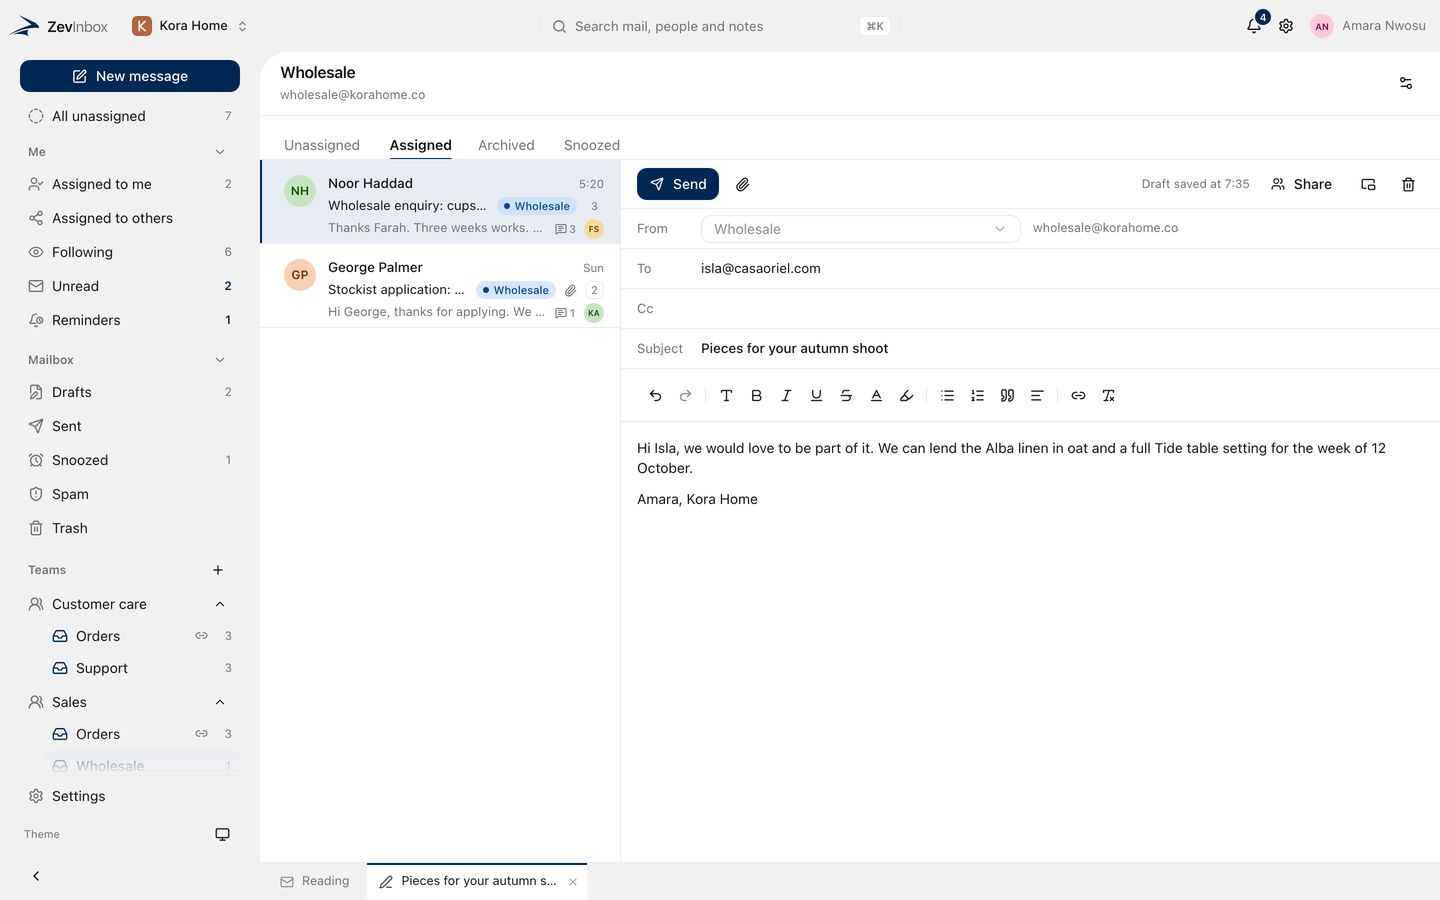Viewport: 1440px width, 900px height.
Task: Open text size formatting tool
Action: (x=726, y=396)
